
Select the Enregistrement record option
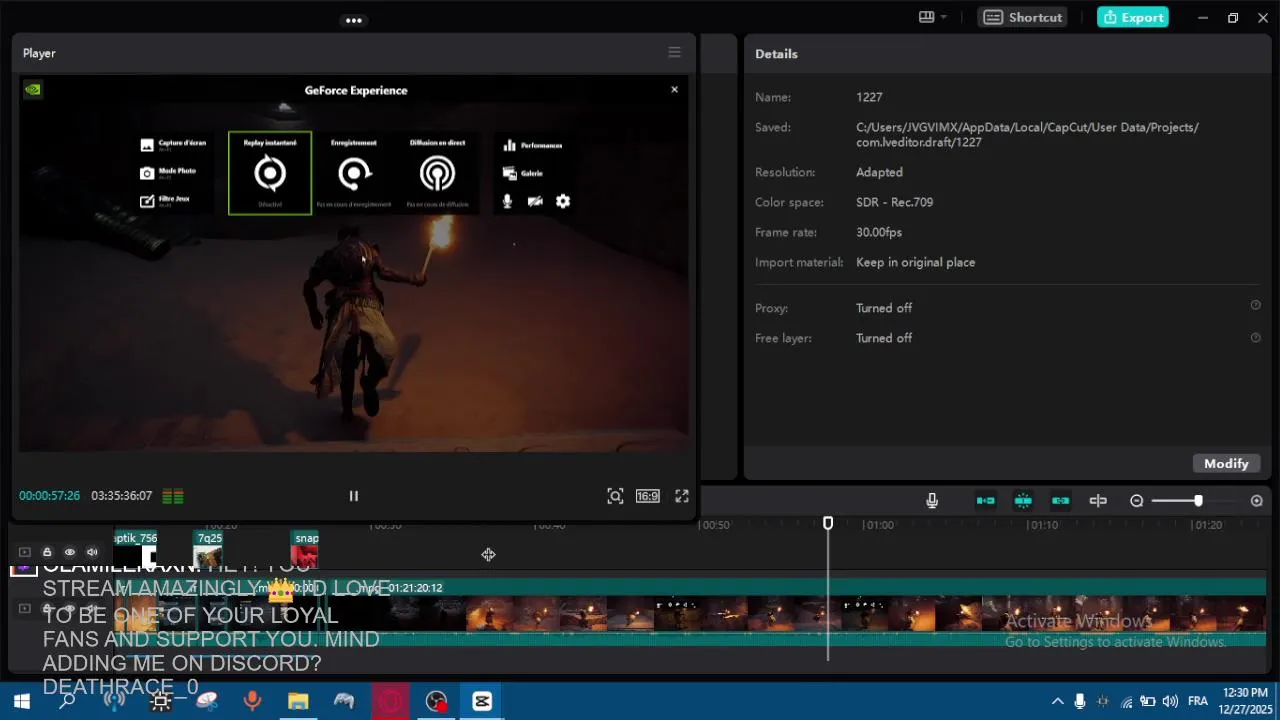pos(354,173)
